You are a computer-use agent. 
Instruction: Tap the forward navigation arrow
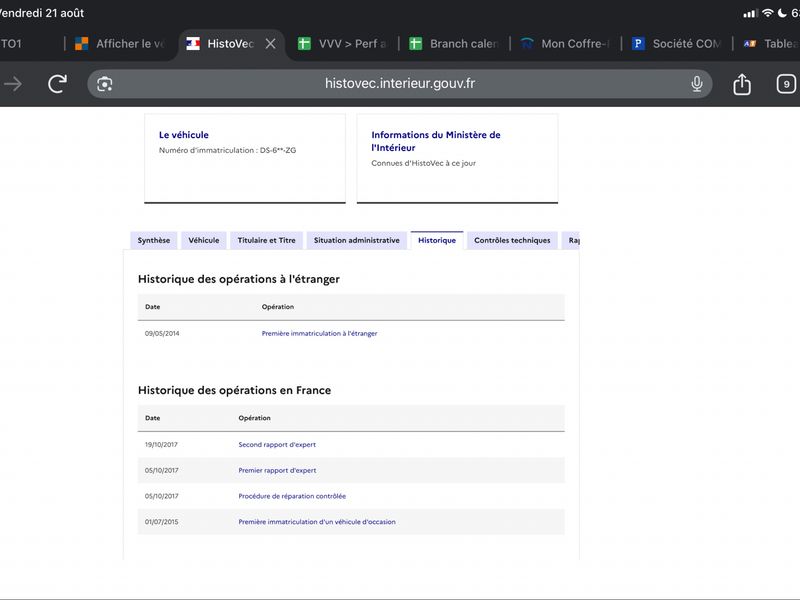pos(13,84)
